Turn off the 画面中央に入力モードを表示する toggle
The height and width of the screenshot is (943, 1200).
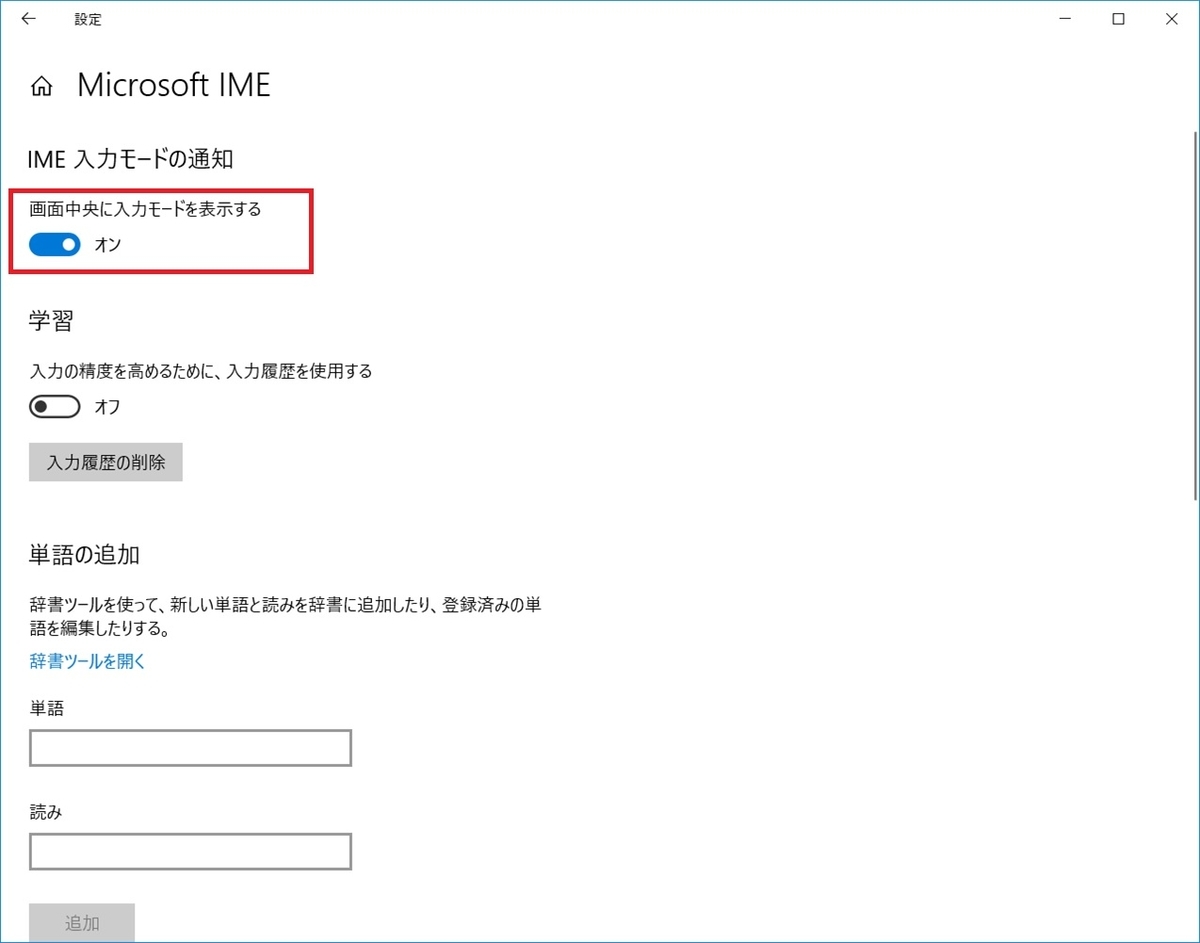tap(54, 244)
